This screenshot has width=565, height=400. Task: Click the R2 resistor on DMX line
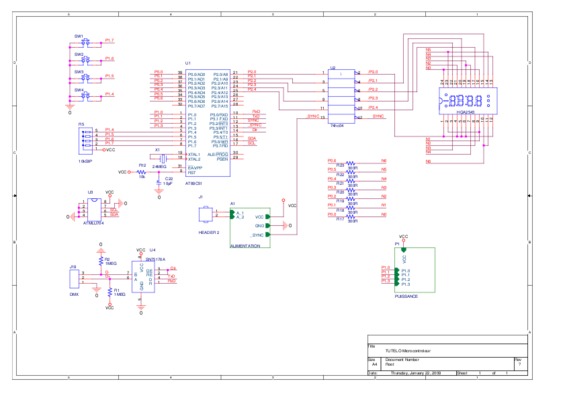(x=101, y=261)
